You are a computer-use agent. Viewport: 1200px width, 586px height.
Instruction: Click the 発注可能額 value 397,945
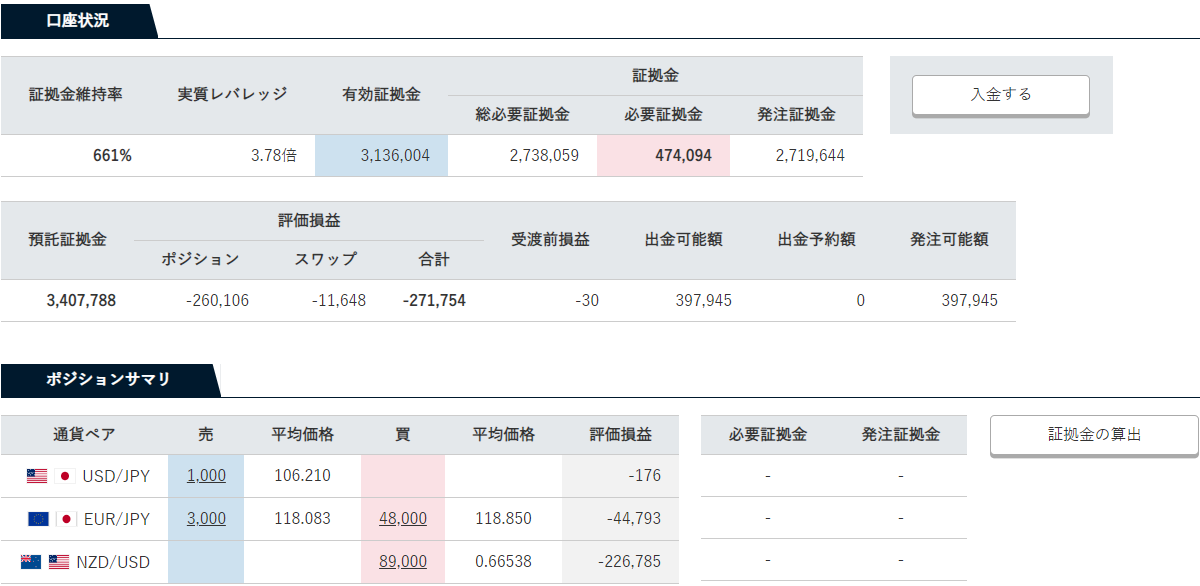pos(970,300)
